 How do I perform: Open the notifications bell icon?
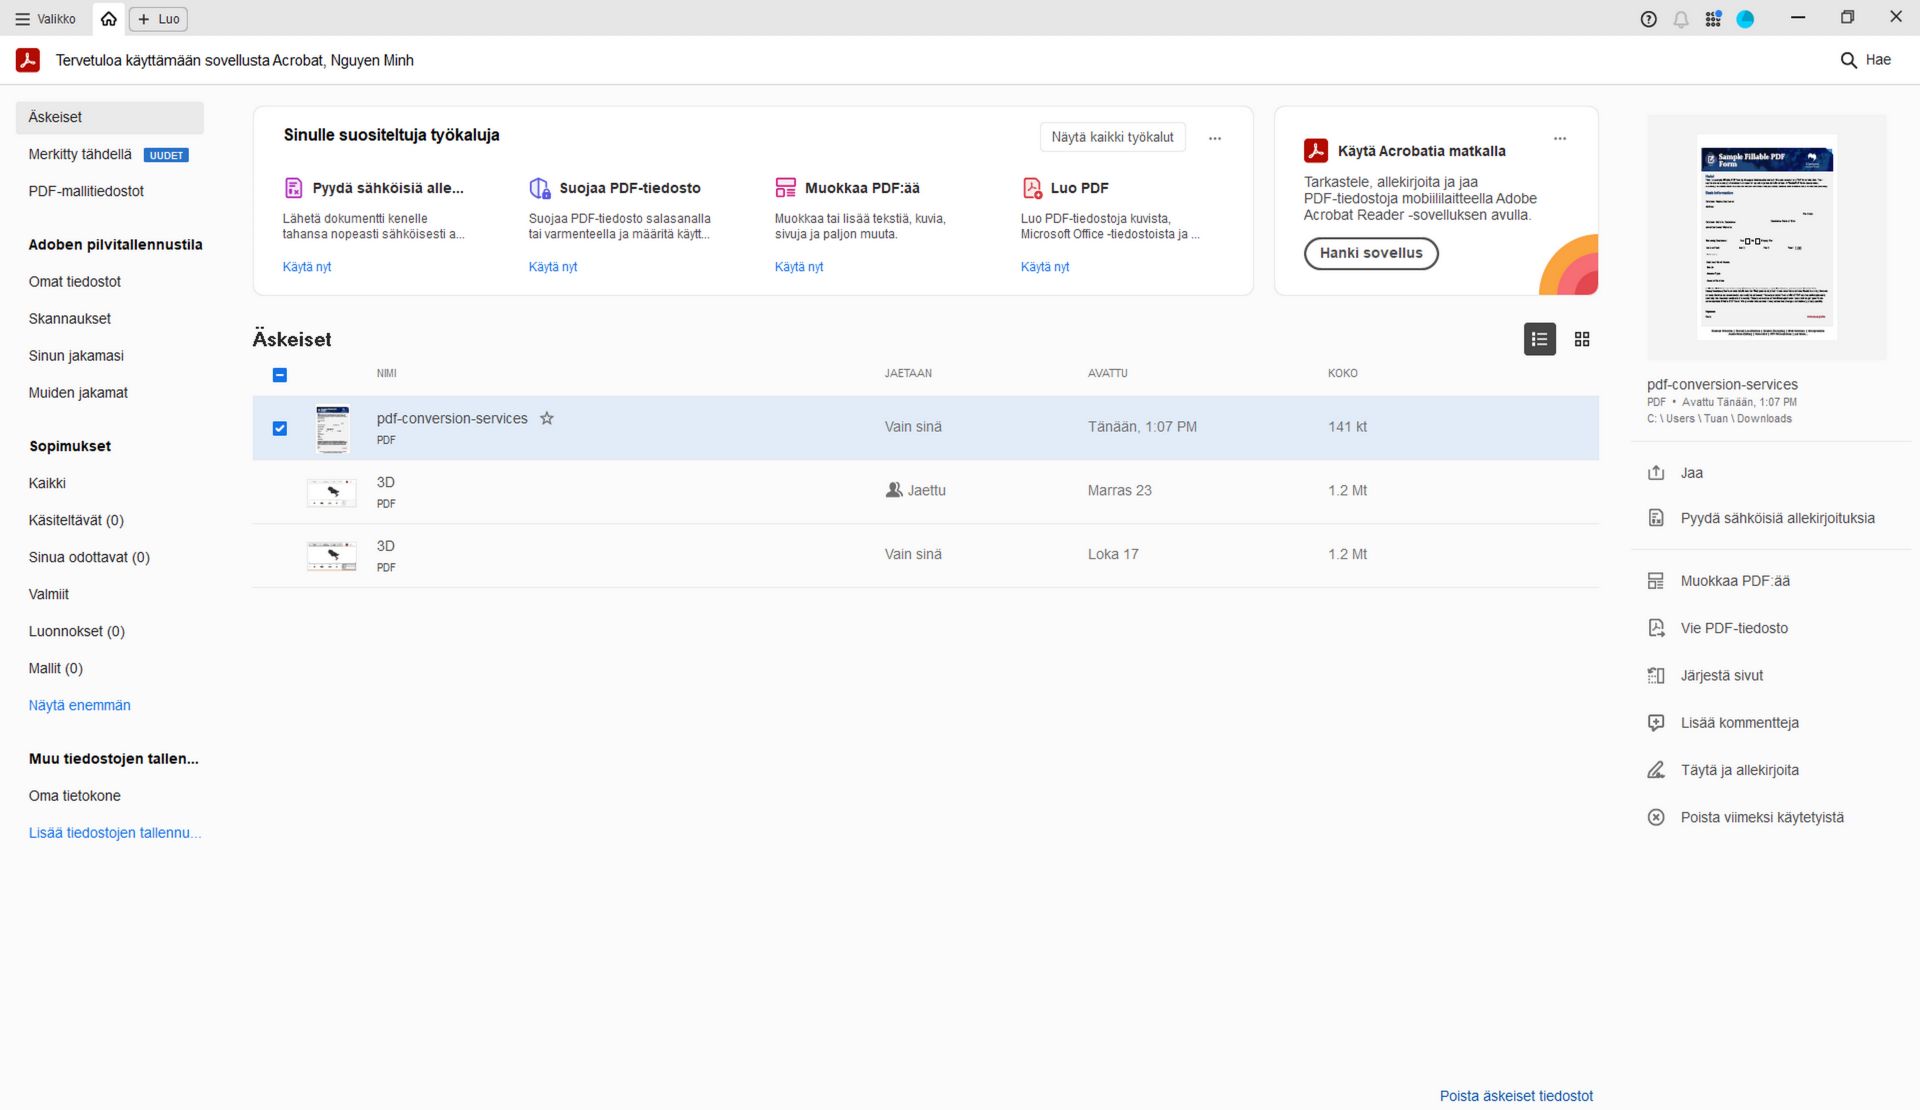pos(1681,19)
